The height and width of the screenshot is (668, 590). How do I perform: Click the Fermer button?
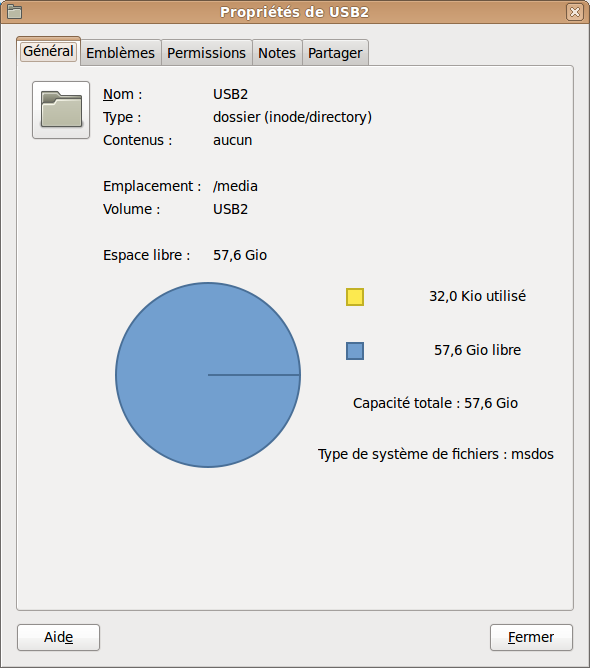click(531, 637)
